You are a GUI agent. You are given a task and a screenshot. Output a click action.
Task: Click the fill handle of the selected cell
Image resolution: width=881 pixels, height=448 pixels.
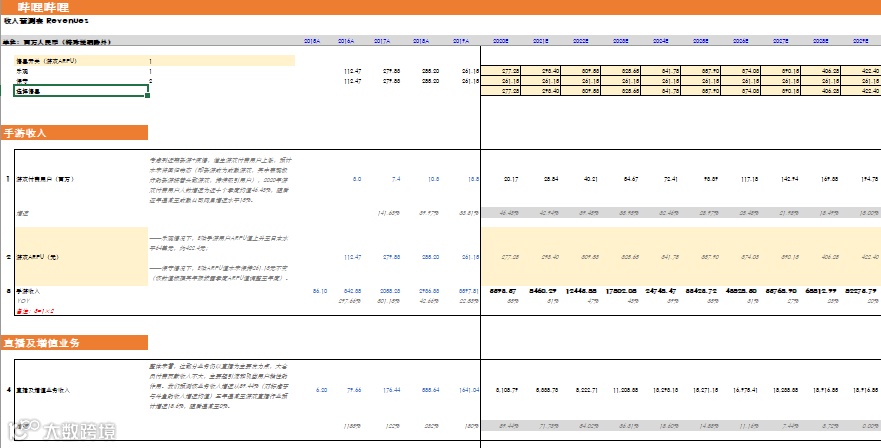(x=148, y=96)
